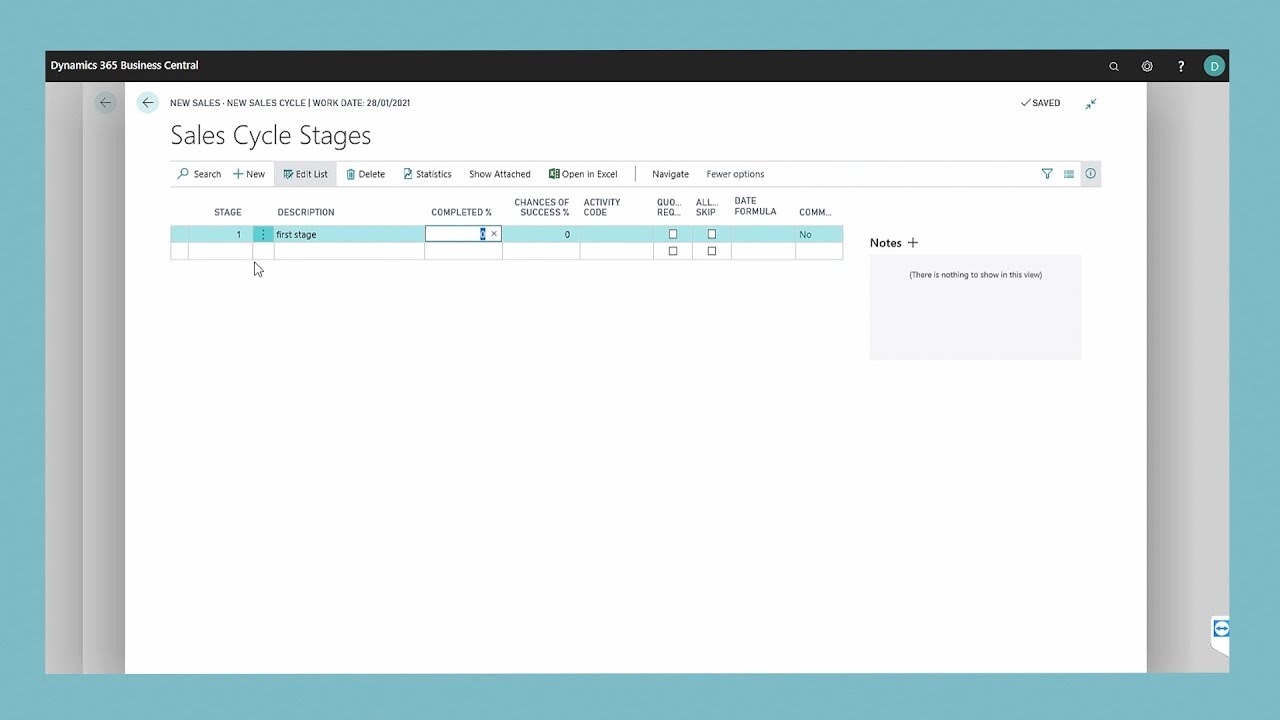Open row options for first stage

coord(263,234)
